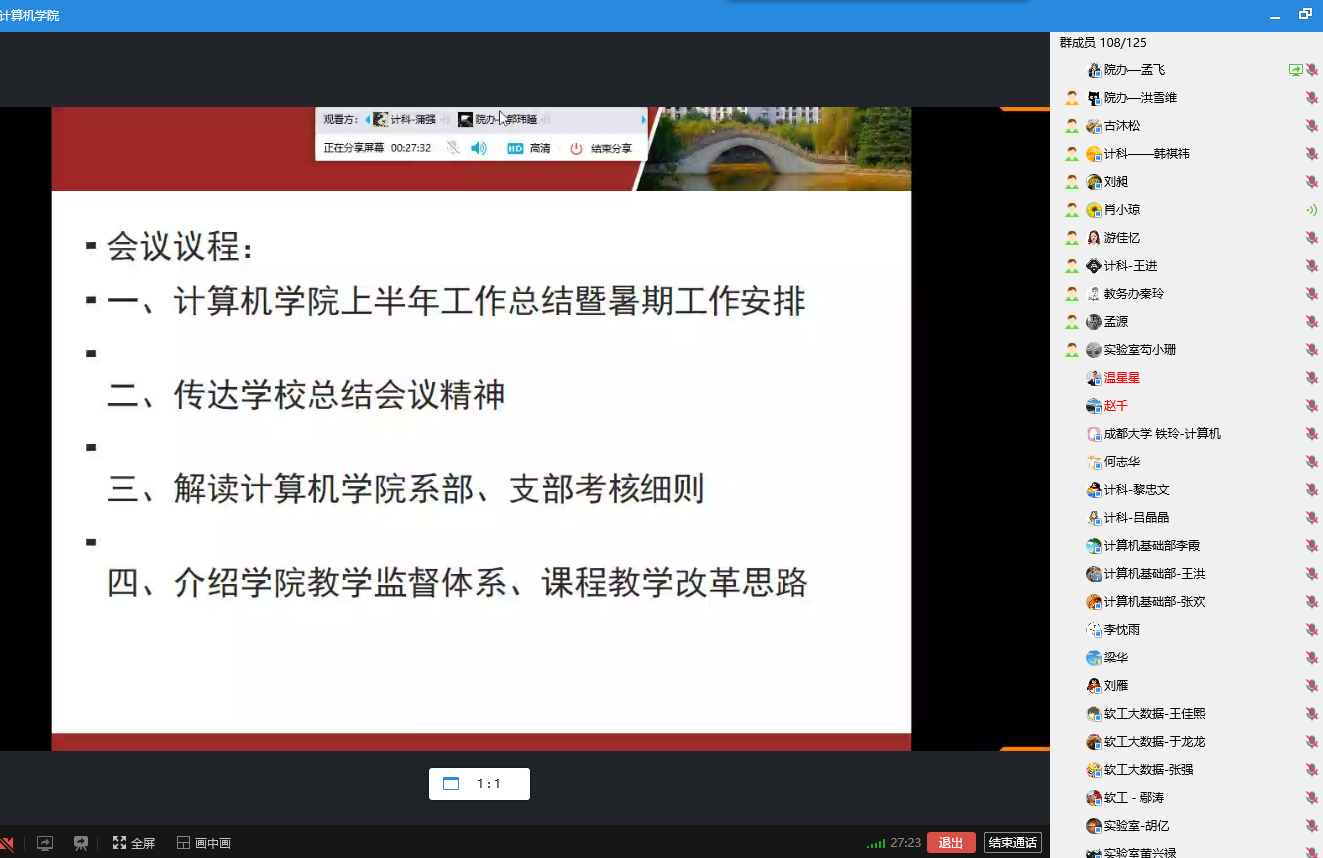Open the HD 高清 quality selector
The height and width of the screenshot is (858, 1323).
pos(528,148)
